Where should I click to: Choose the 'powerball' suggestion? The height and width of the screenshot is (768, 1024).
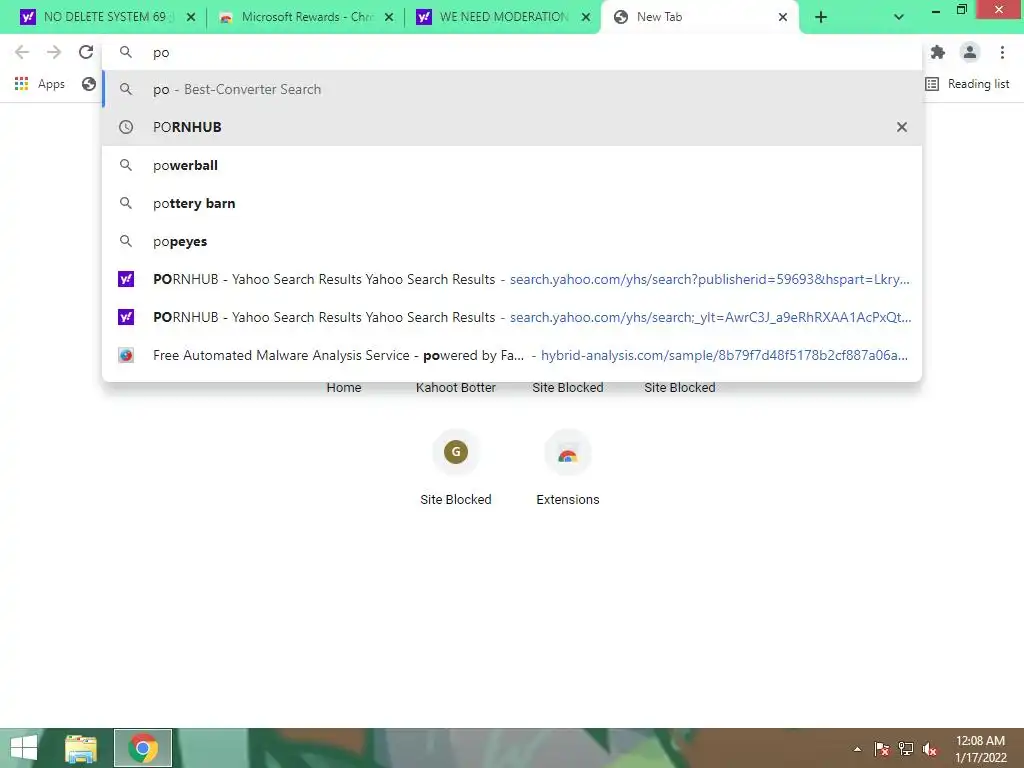coord(512,165)
